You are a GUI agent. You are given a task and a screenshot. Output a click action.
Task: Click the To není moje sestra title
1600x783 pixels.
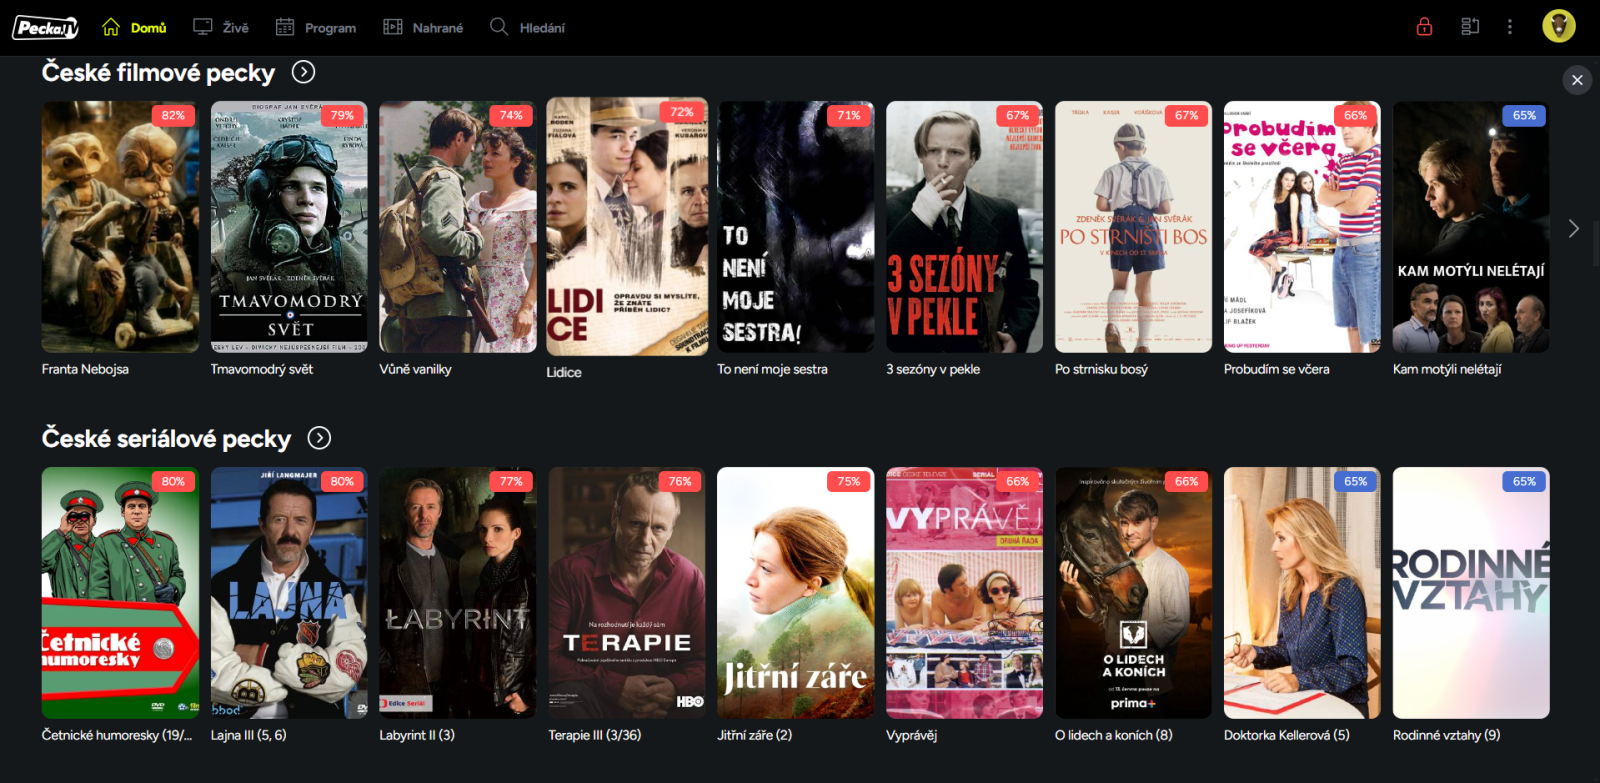[x=773, y=369]
